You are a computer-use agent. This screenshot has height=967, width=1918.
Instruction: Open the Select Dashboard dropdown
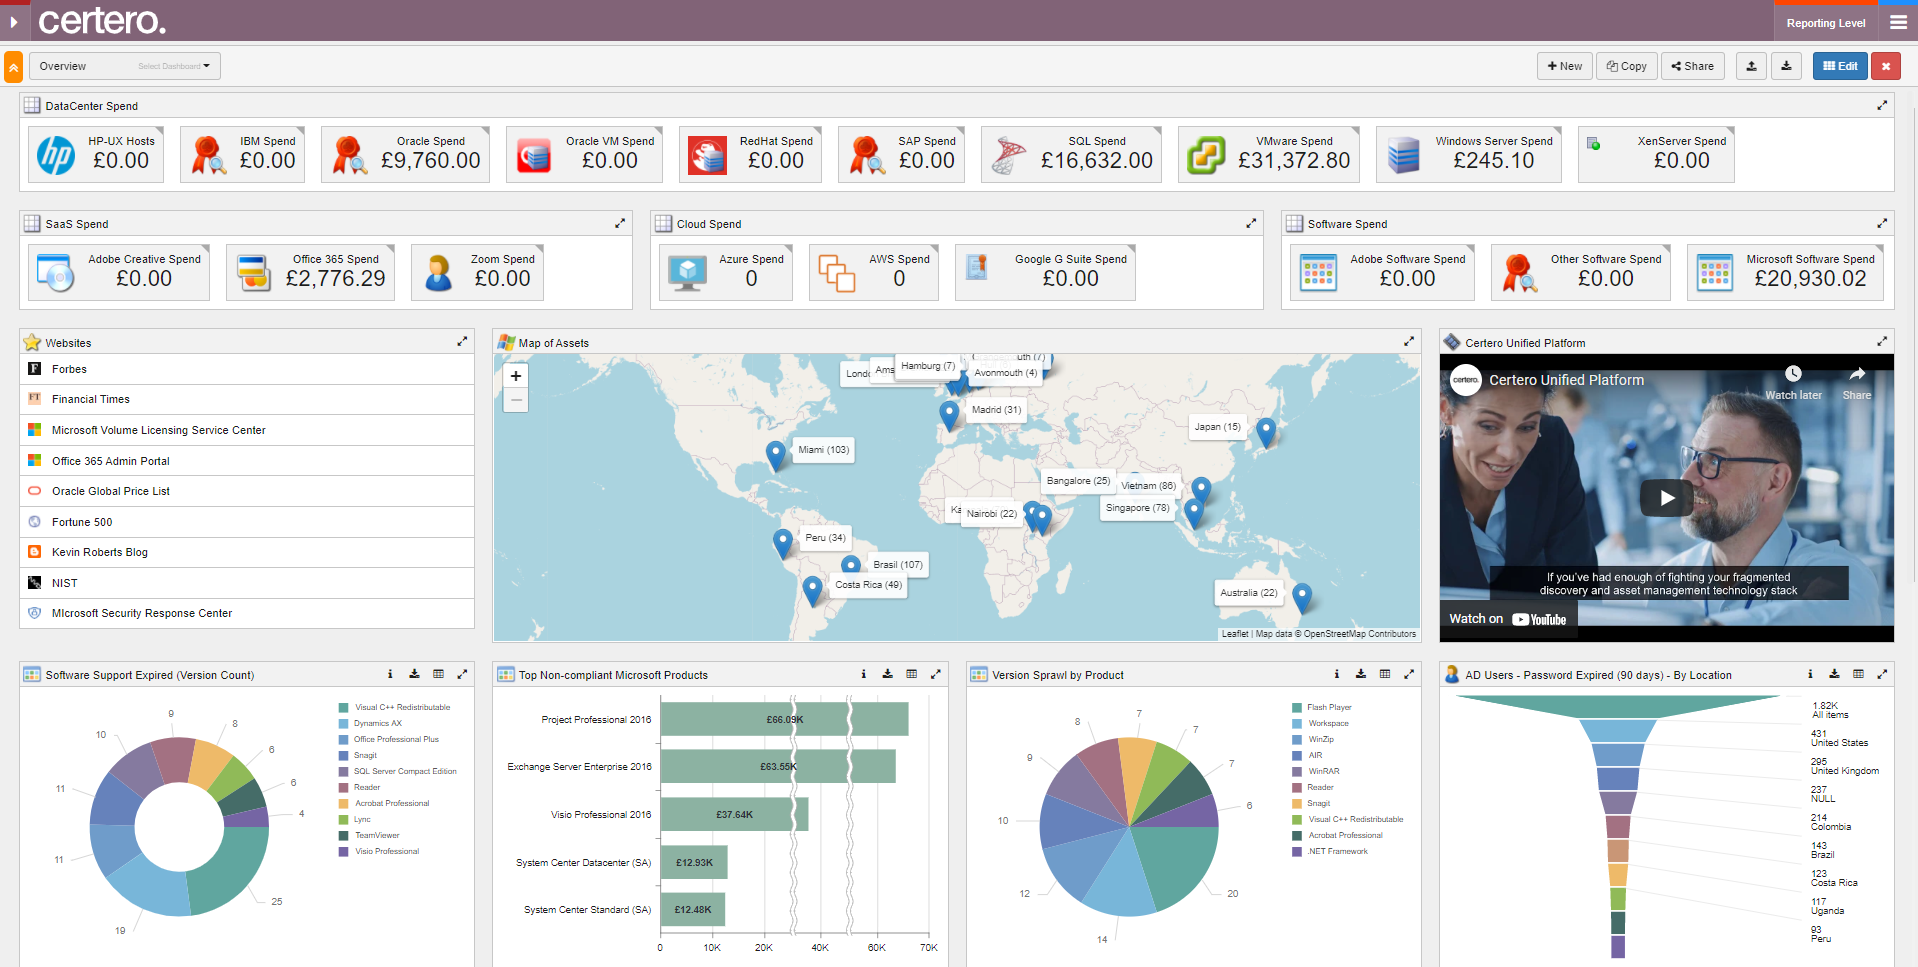(x=174, y=66)
